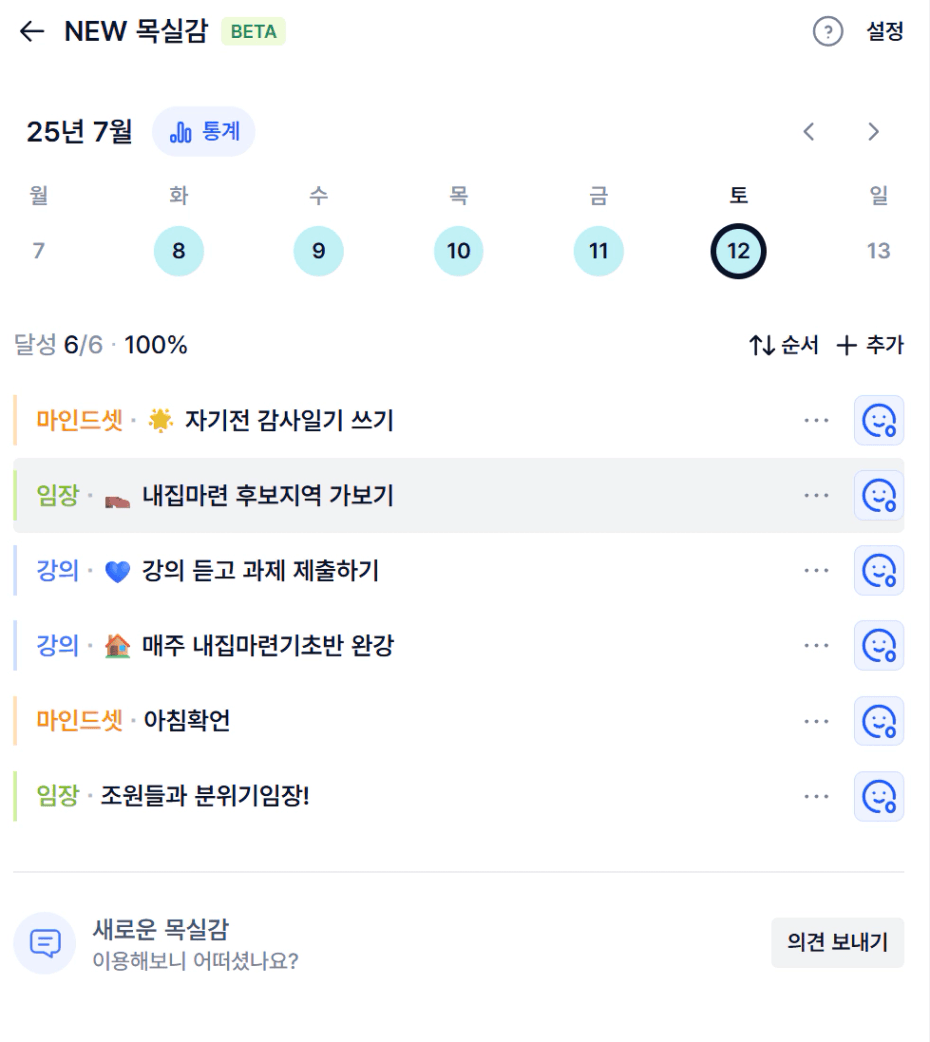Viewport: 930px width, 1042px height.
Task: Toggle emoji check for 강의 듣고 과제 제출하기
Action: pyautogui.click(x=879, y=571)
